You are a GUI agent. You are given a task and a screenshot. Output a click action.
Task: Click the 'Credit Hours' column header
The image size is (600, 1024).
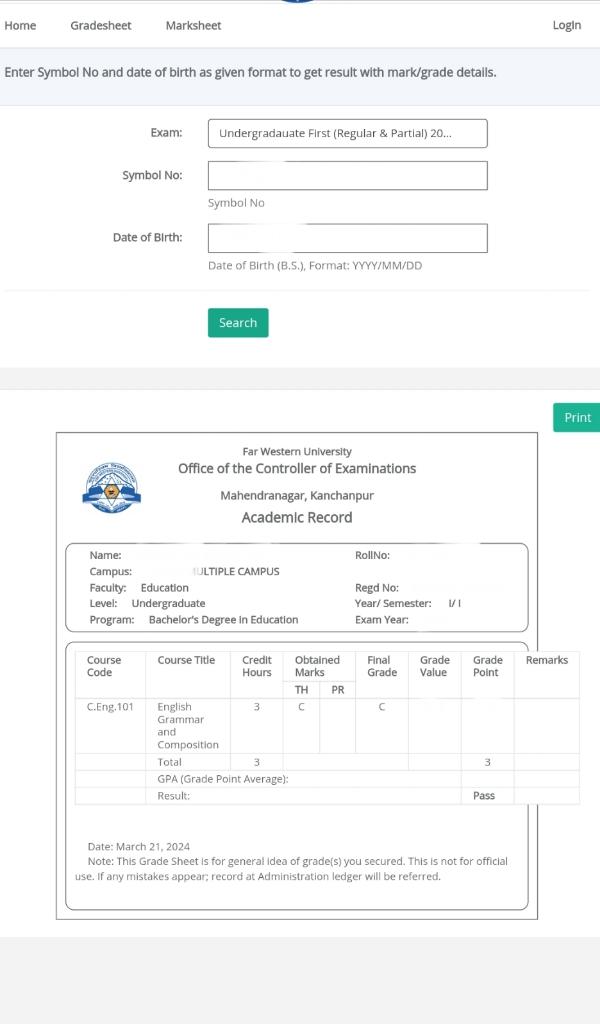coord(257,666)
